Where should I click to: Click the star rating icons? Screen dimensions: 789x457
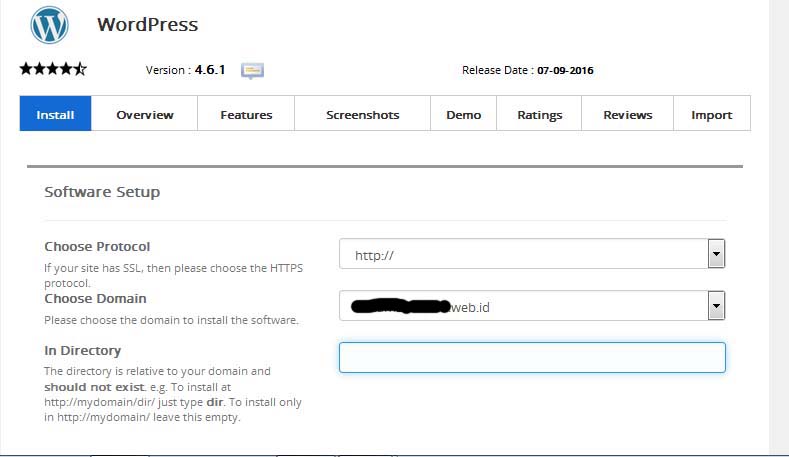[53, 70]
